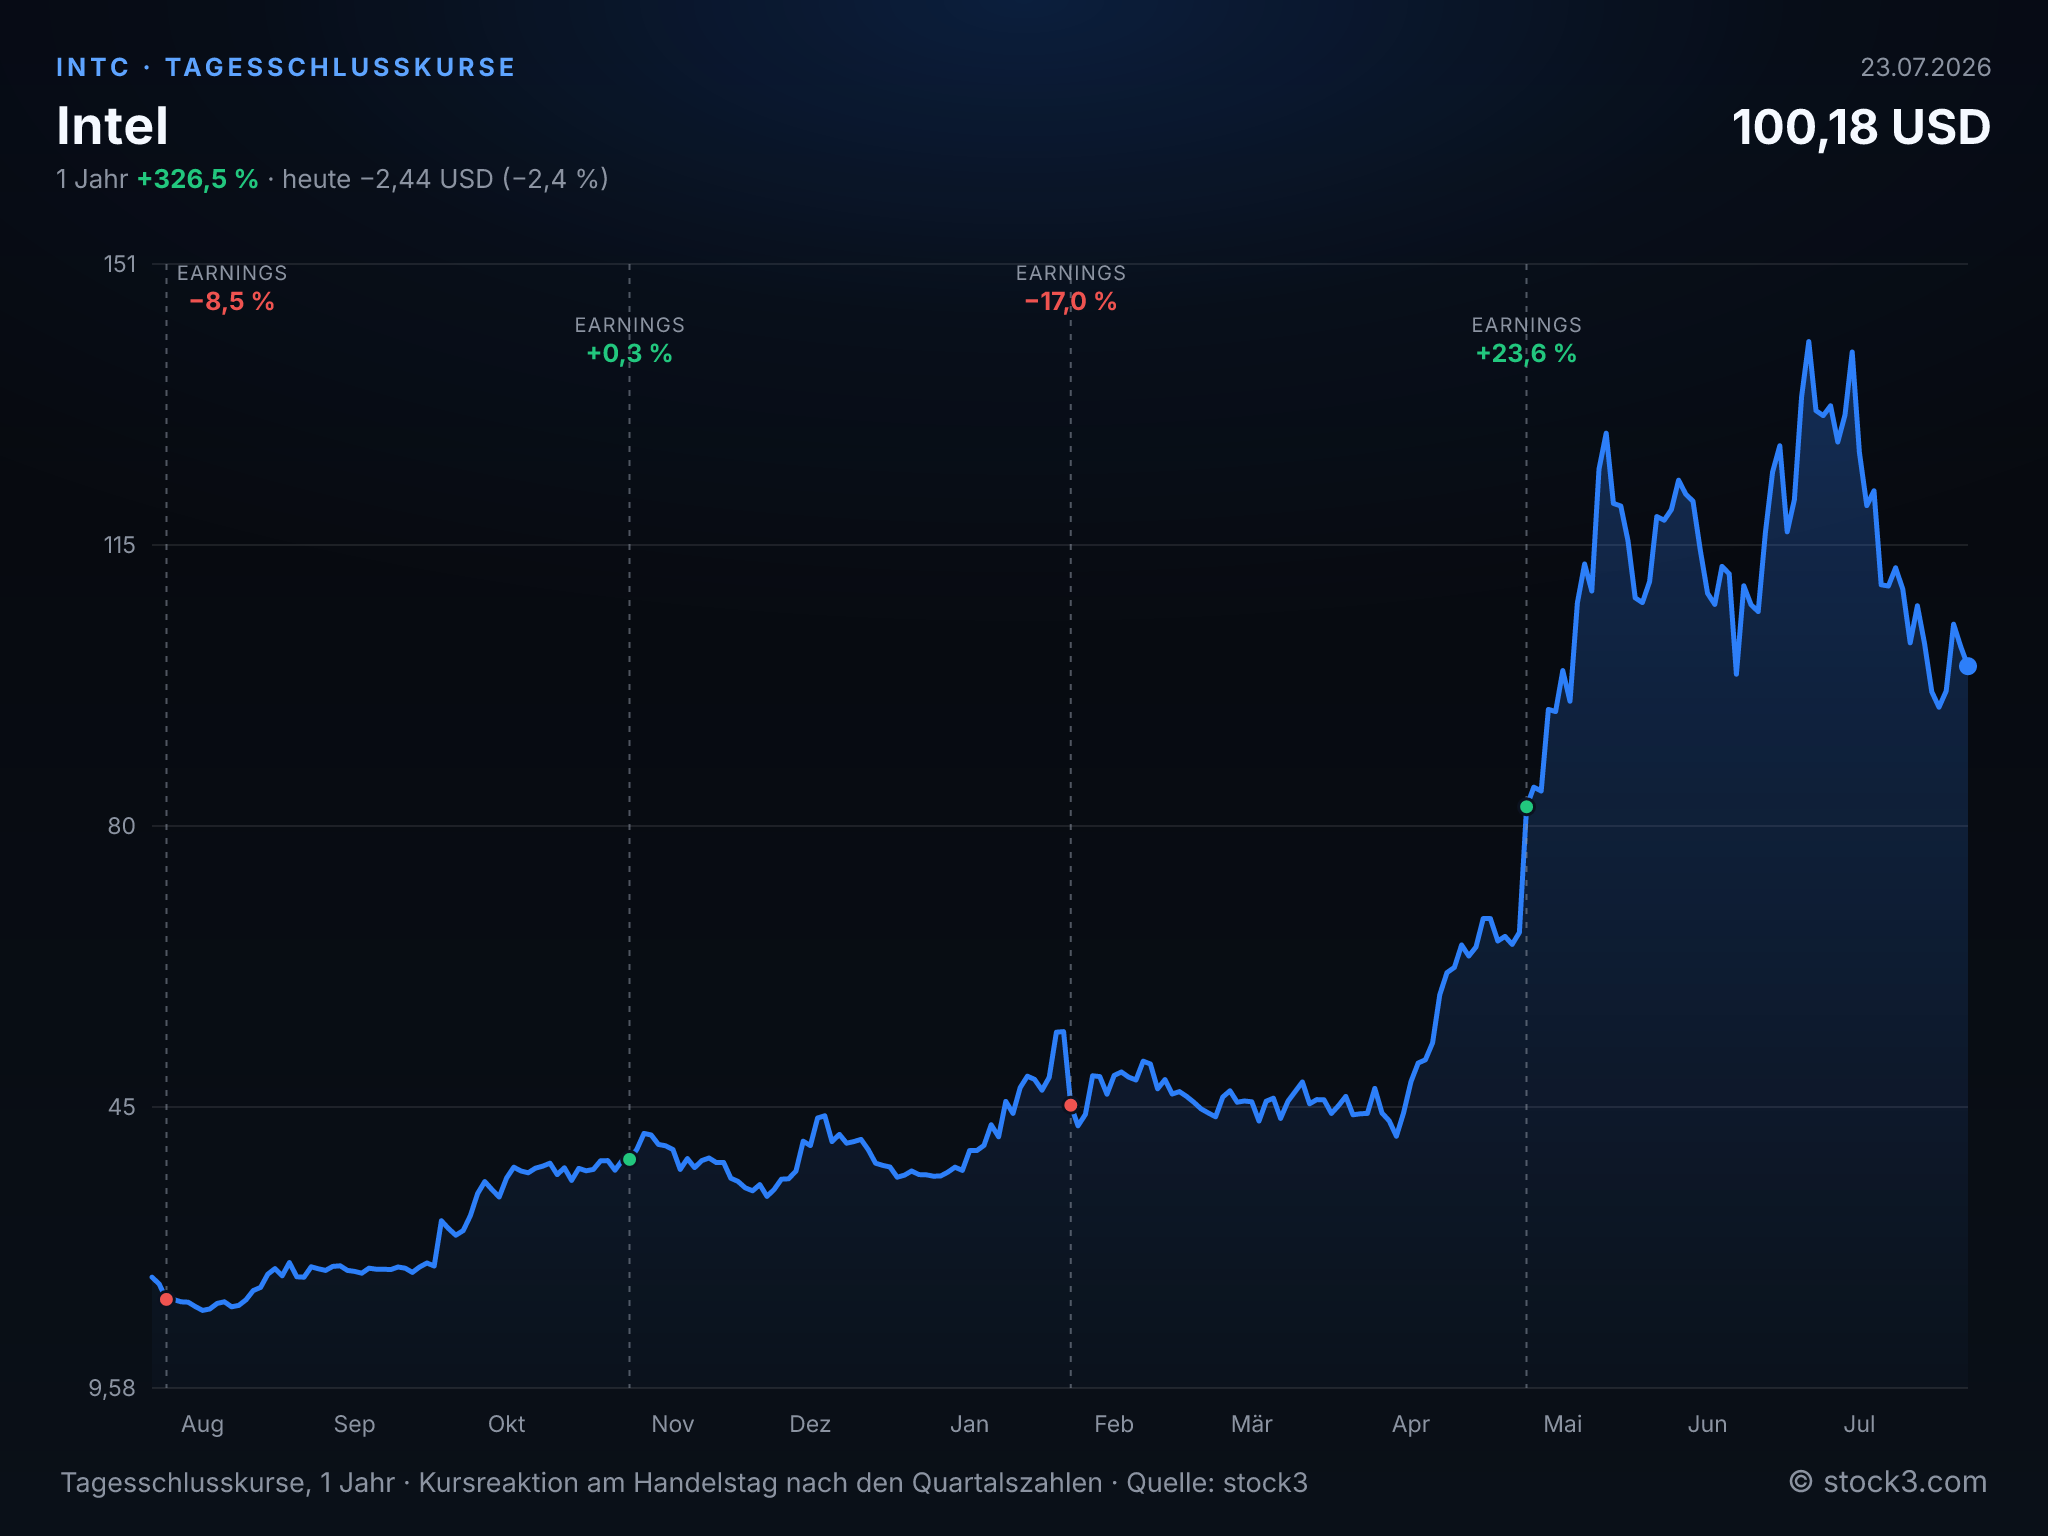Select the +0,3 % earnings label
This screenshot has width=2048, height=1536.
click(x=629, y=354)
